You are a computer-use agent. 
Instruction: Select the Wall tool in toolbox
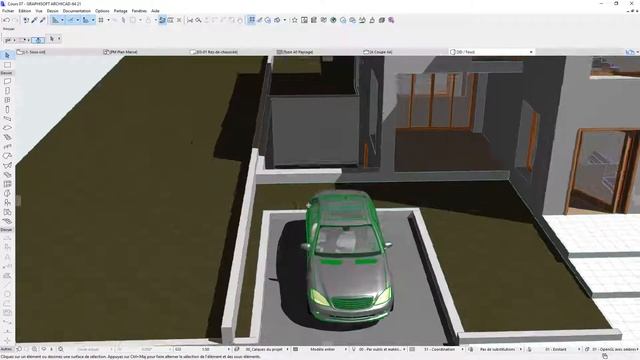(x=7, y=81)
